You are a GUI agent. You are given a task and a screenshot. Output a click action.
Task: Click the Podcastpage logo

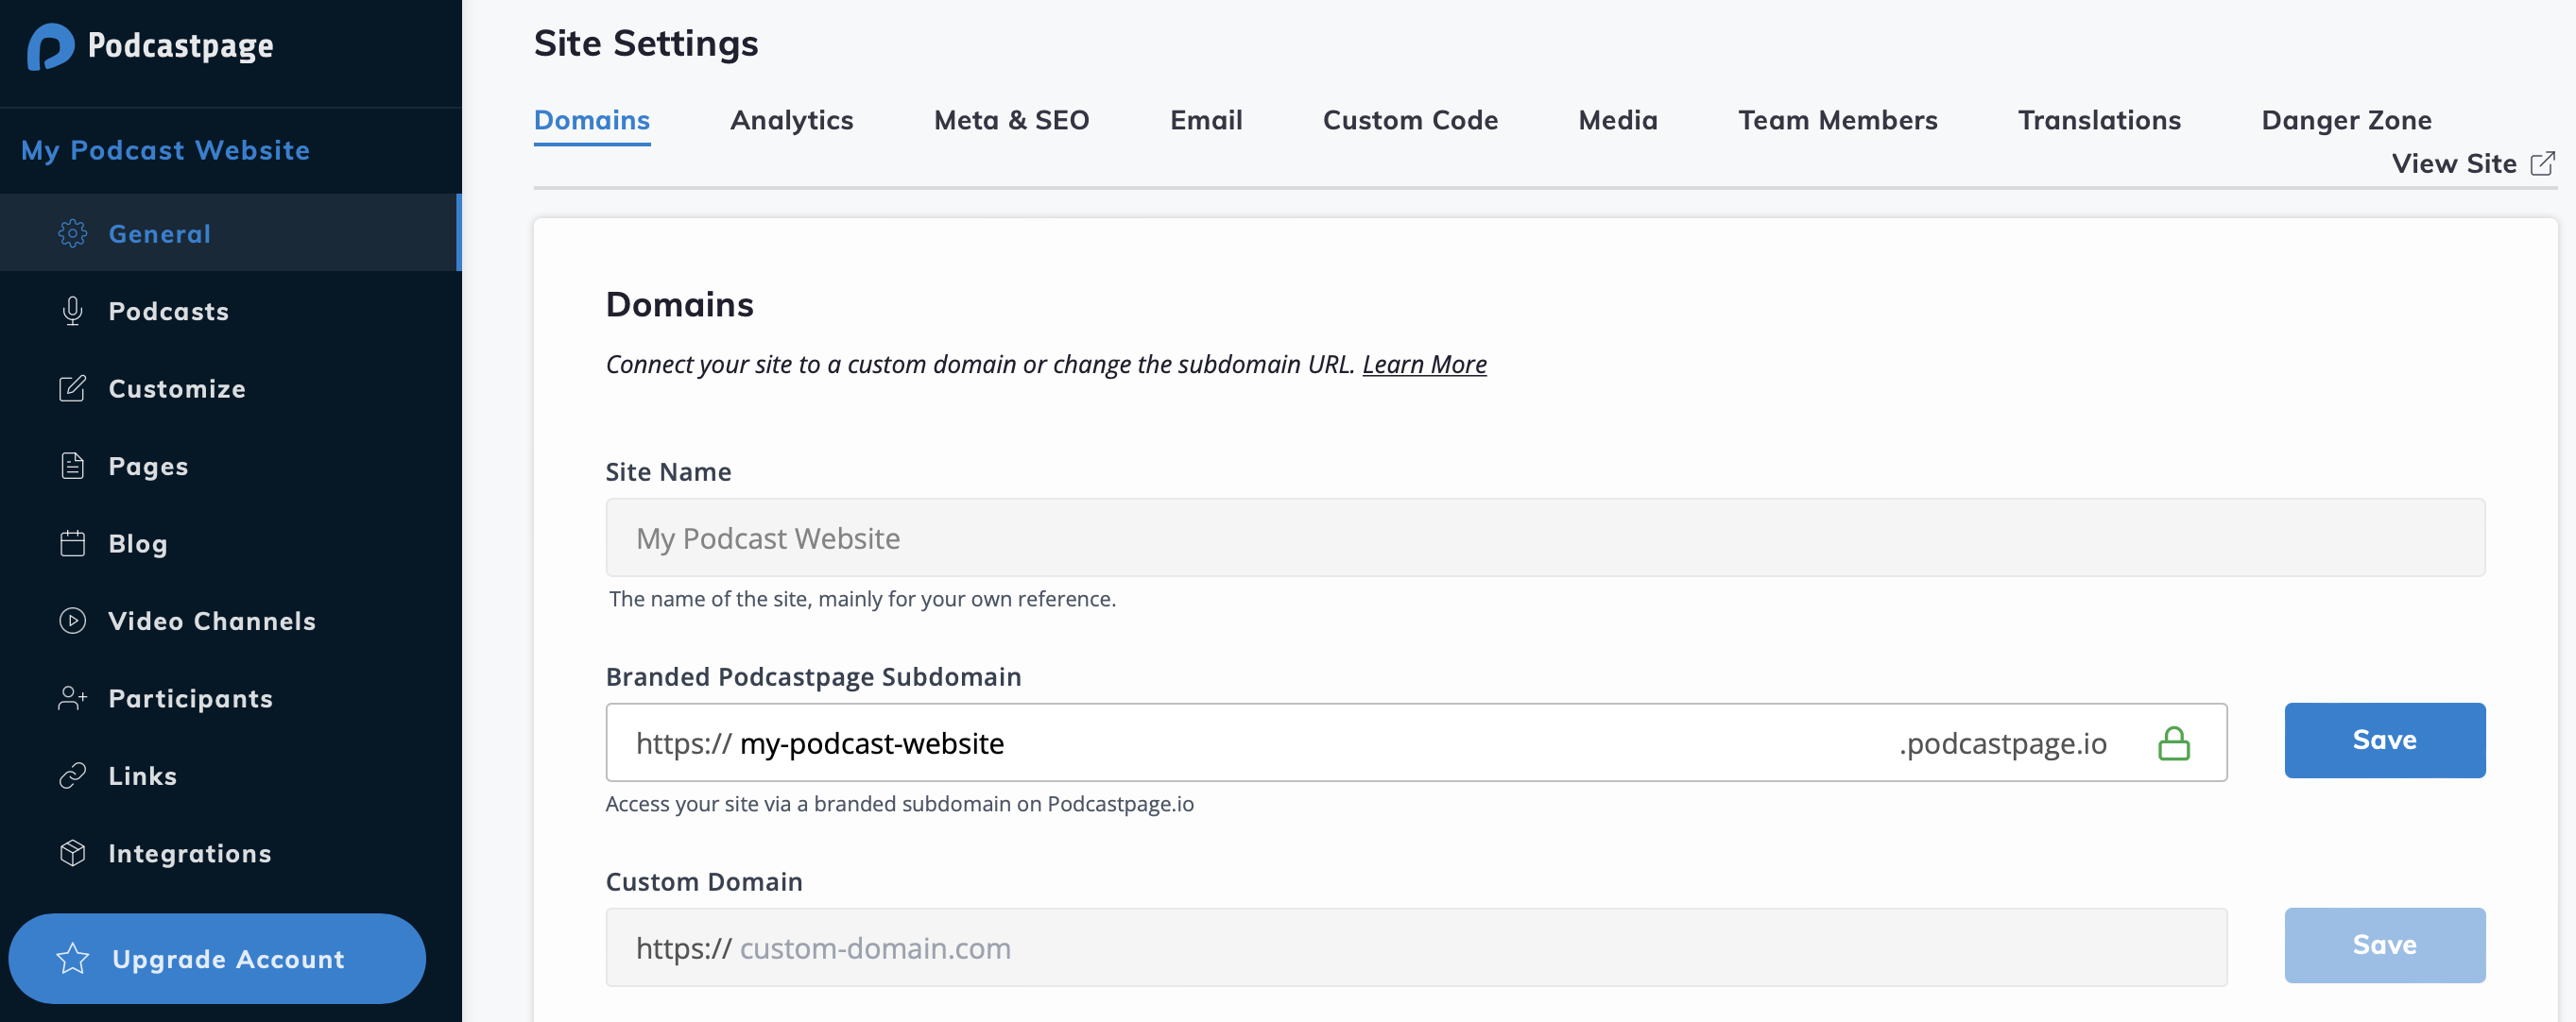tap(54, 45)
